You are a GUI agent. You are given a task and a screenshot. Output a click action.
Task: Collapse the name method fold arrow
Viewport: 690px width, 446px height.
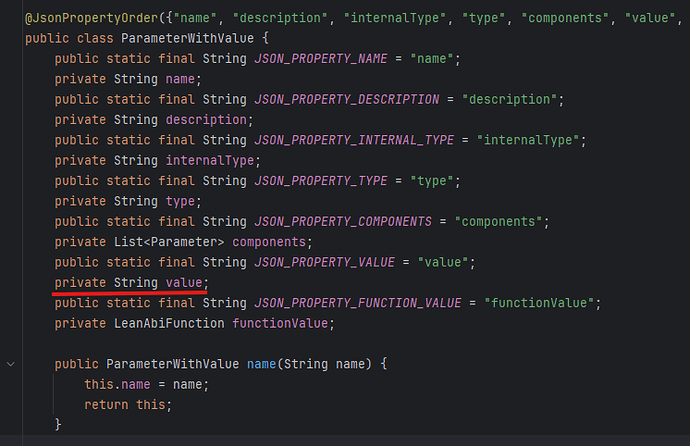pos(11,364)
